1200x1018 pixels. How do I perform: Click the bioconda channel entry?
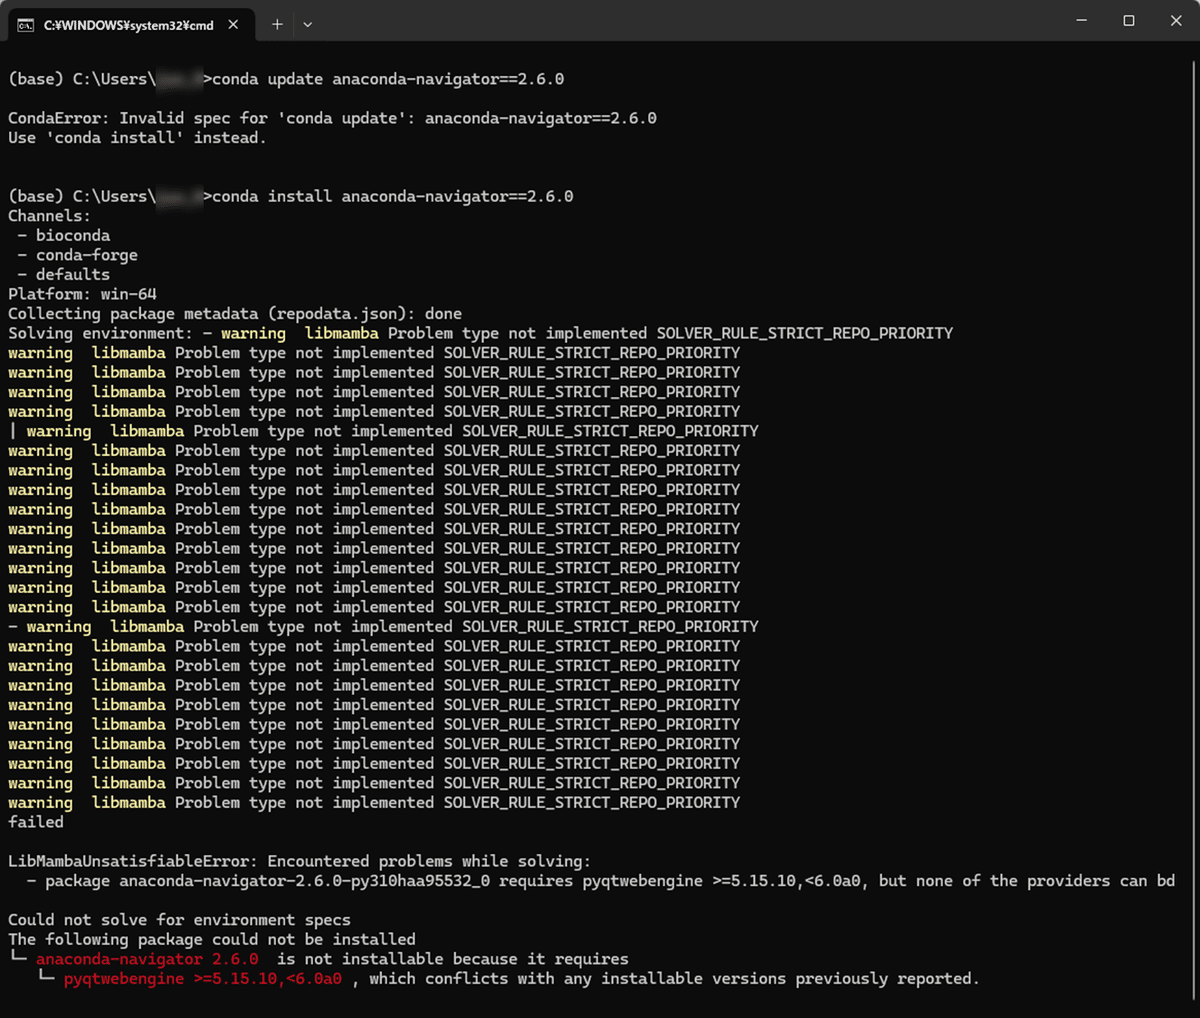[x=73, y=236]
